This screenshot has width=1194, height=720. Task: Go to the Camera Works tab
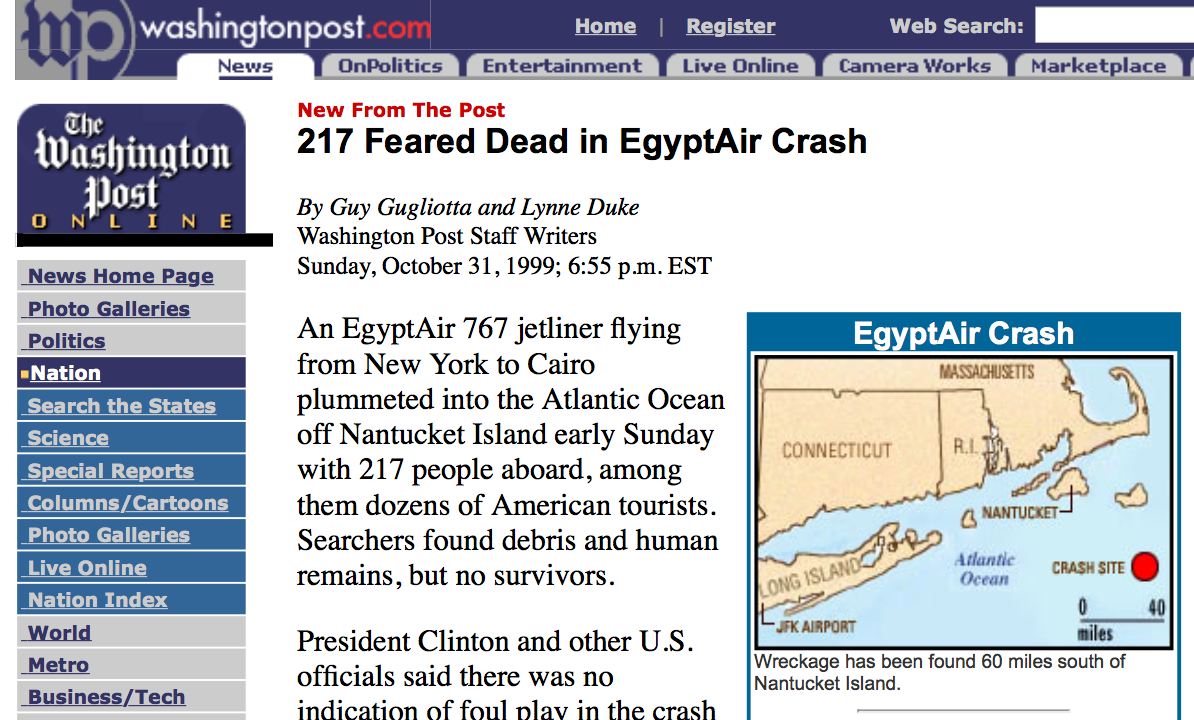(915, 66)
